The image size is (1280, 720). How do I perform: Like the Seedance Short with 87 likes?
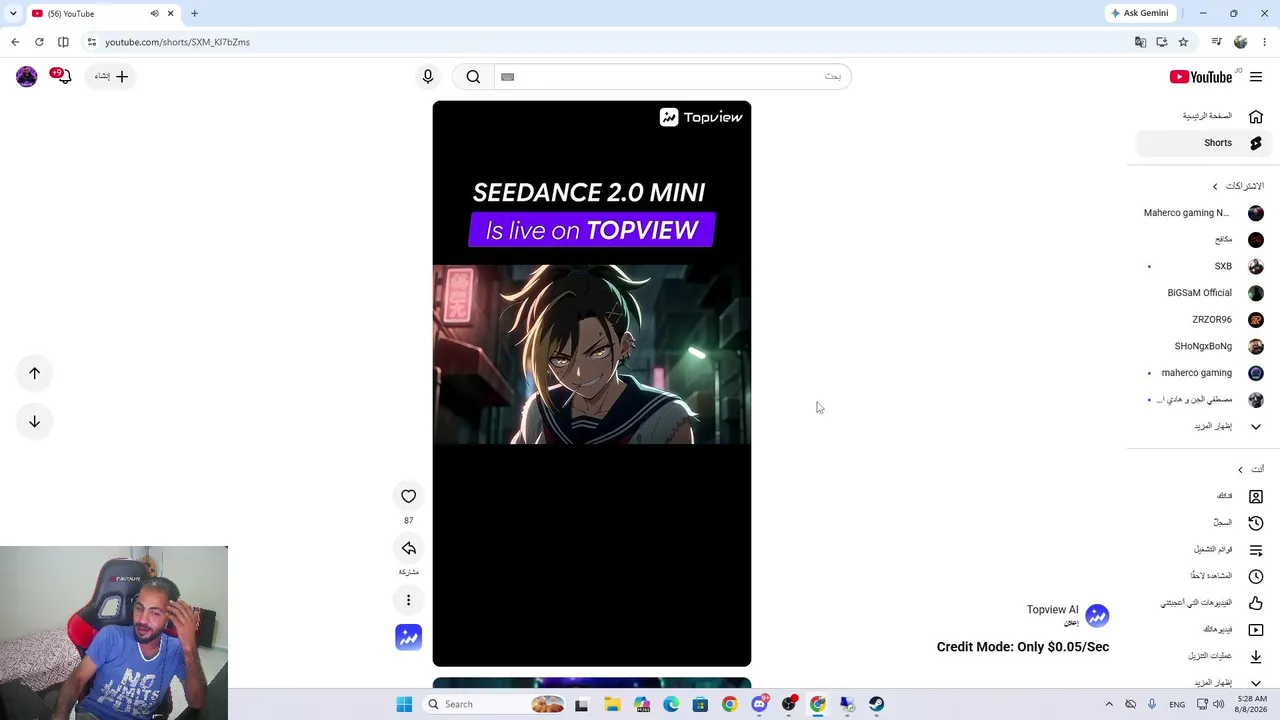pos(408,496)
